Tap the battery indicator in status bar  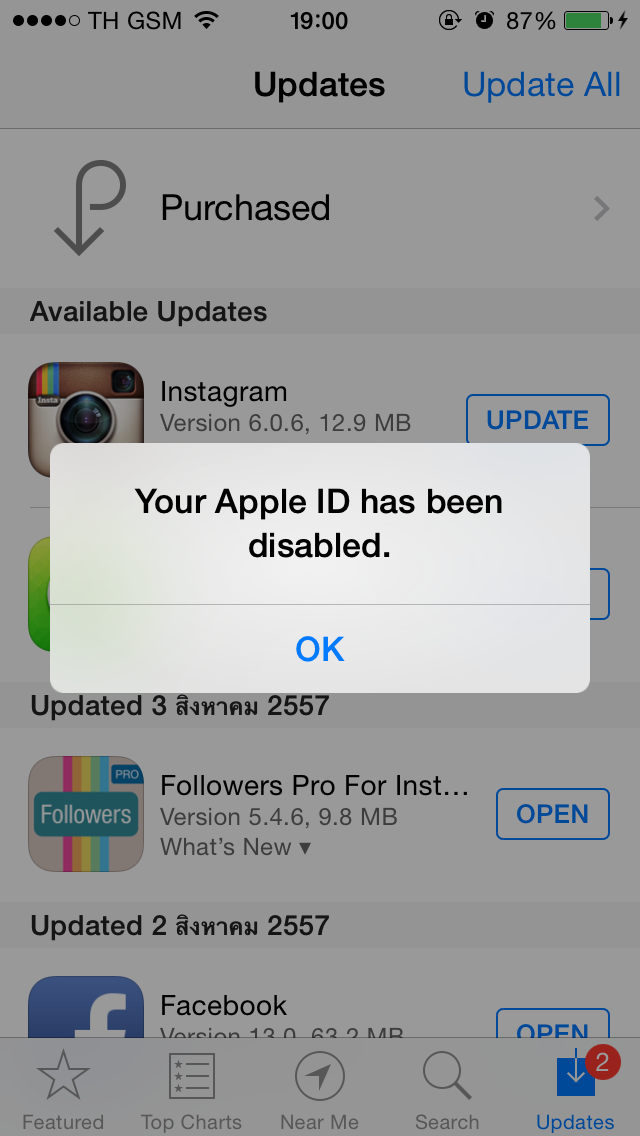pyautogui.click(x=587, y=20)
